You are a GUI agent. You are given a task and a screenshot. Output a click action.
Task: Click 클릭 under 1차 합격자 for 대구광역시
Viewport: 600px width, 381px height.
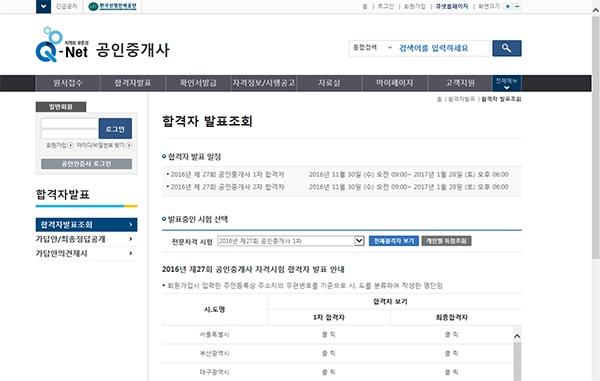[x=329, y=371]
